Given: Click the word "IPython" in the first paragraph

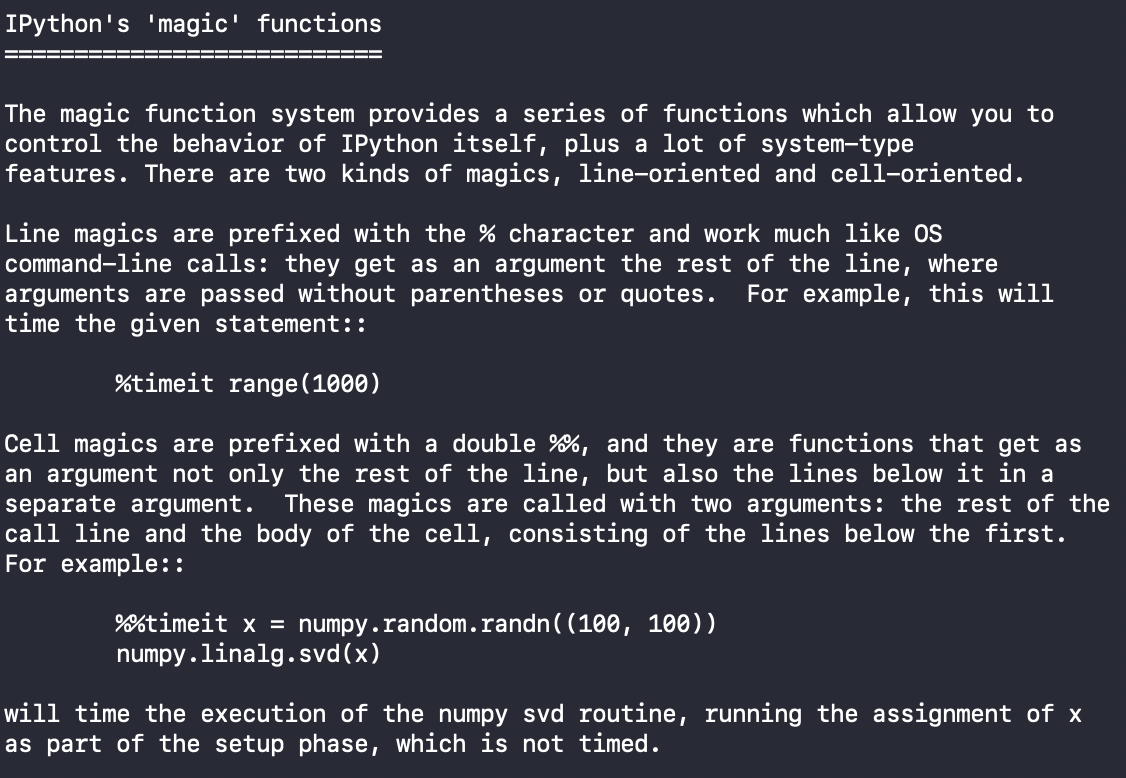Looking at the screenshot, I should point(389,144).
